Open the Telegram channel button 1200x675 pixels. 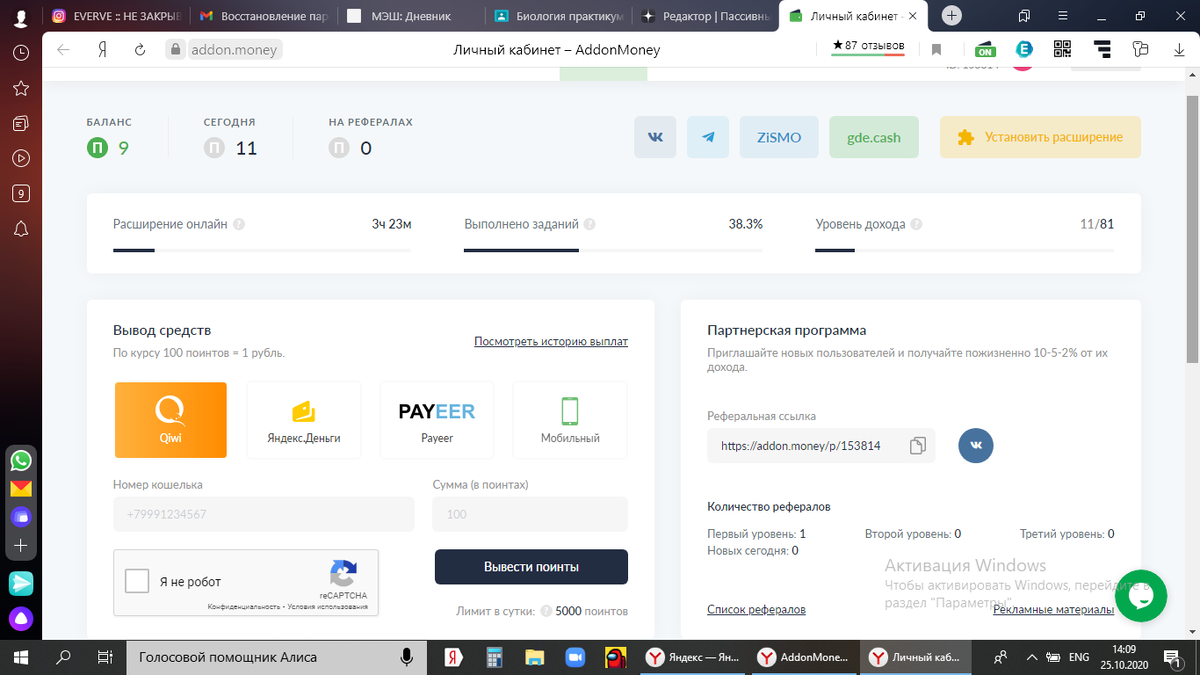tap(708, 137)
